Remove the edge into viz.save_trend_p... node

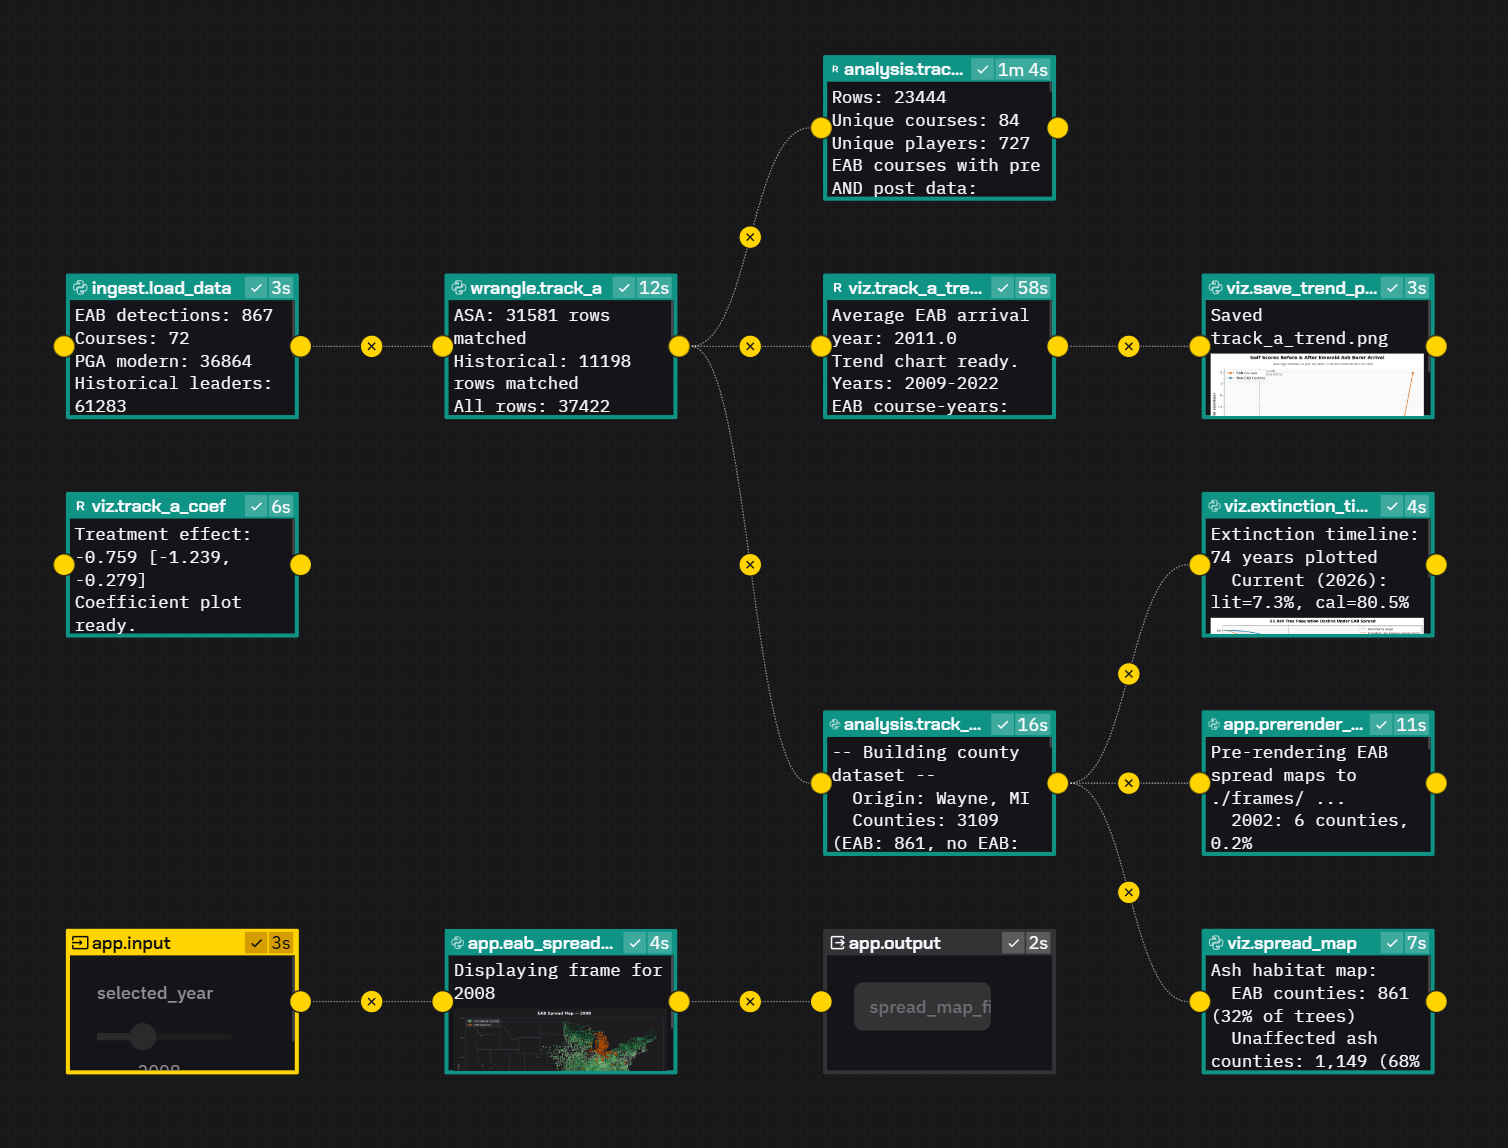pyautogui.click(x=1129, y=347)
